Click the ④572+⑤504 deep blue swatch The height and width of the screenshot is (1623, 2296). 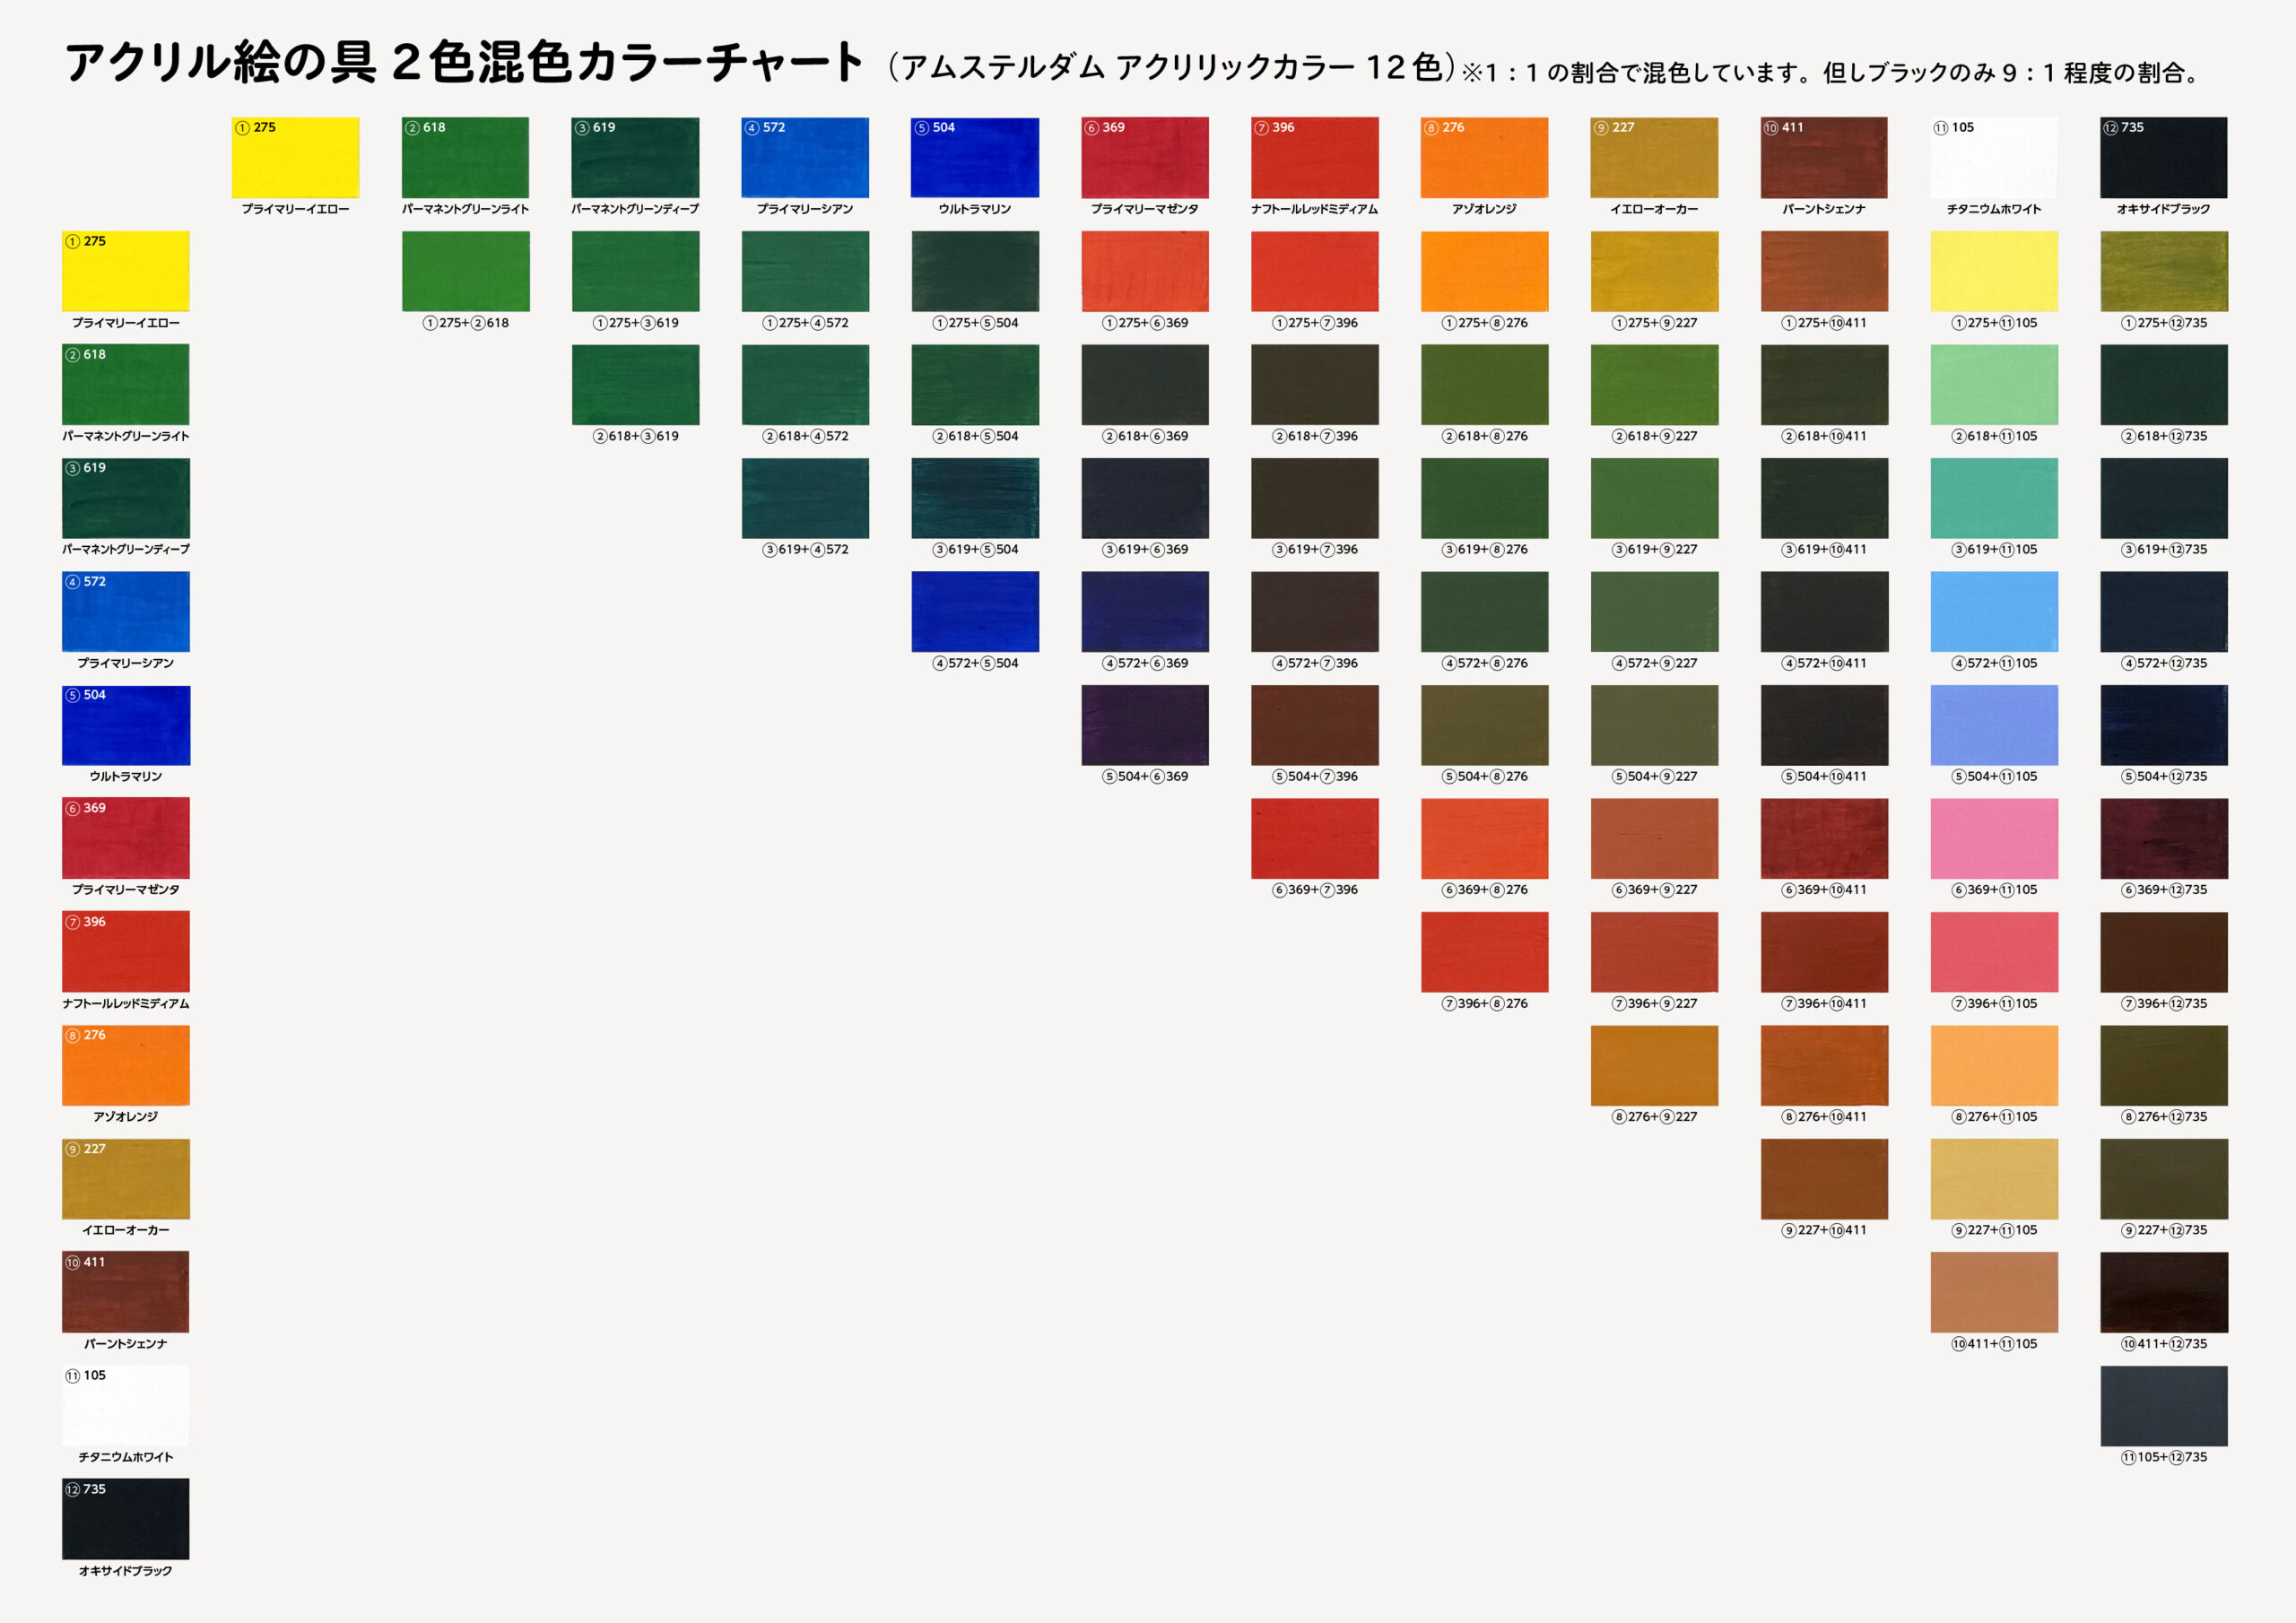pyautogui.click(x=975, y=611)
